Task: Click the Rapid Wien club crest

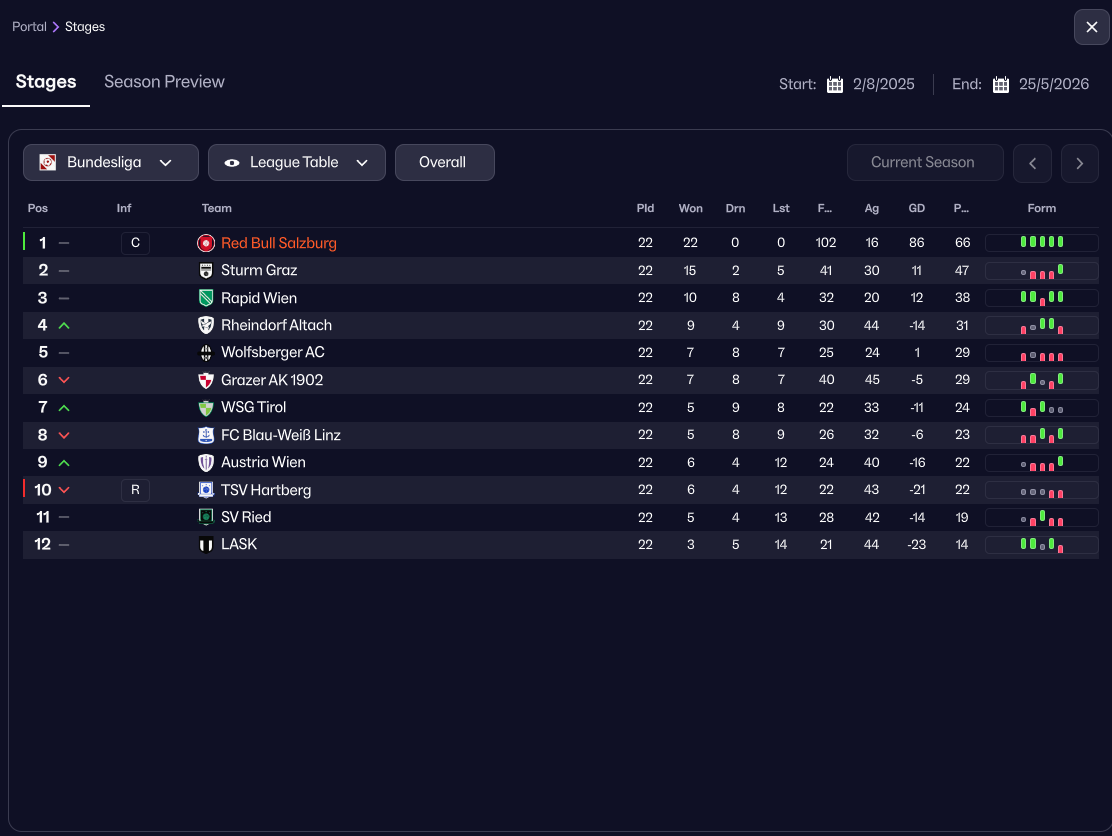Action: pos(206,298)
